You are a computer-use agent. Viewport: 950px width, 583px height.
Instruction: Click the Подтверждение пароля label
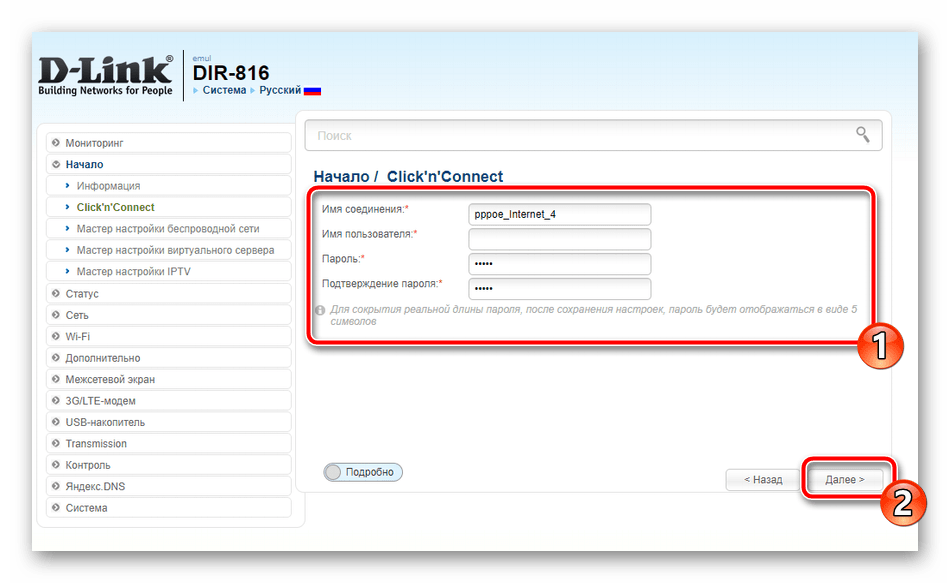(382, 284)
